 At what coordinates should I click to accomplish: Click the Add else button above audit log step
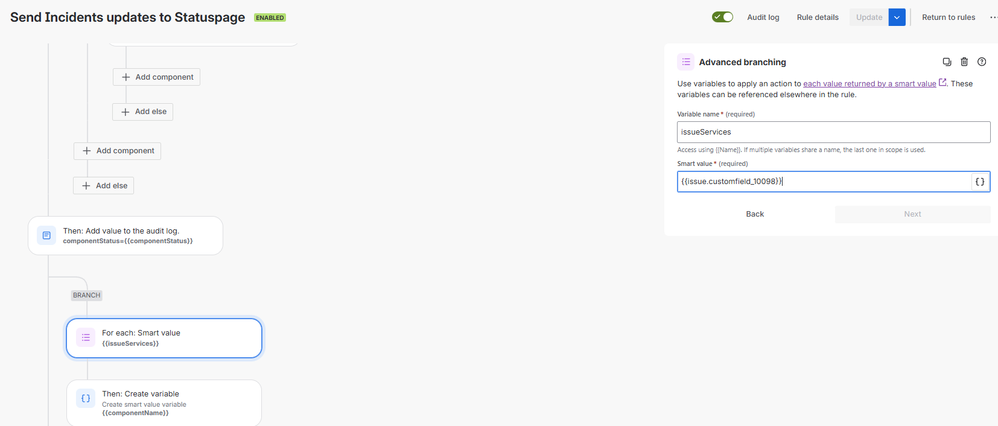tap(104, 186)
